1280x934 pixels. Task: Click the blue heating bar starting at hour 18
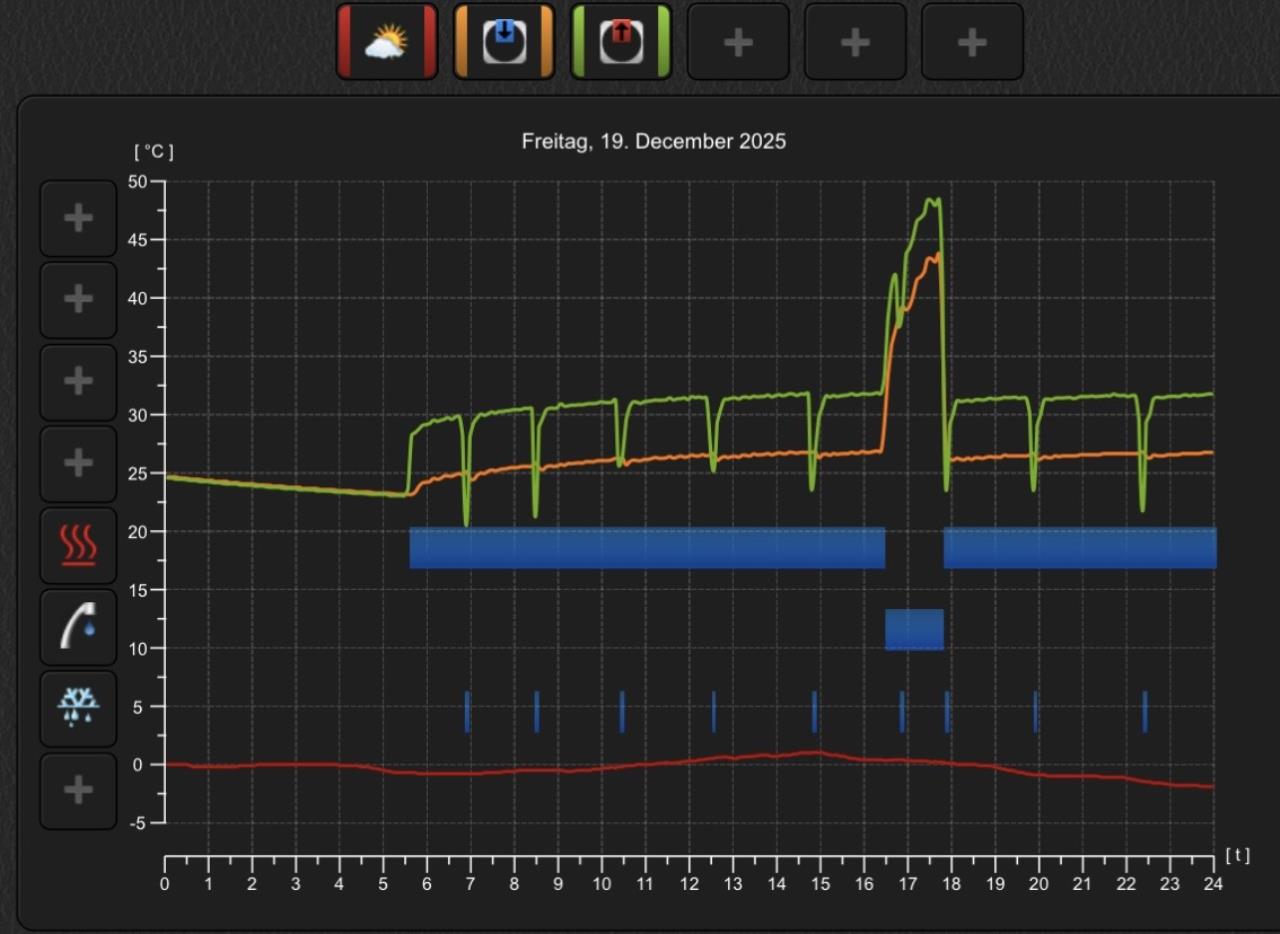(1080, 548)
